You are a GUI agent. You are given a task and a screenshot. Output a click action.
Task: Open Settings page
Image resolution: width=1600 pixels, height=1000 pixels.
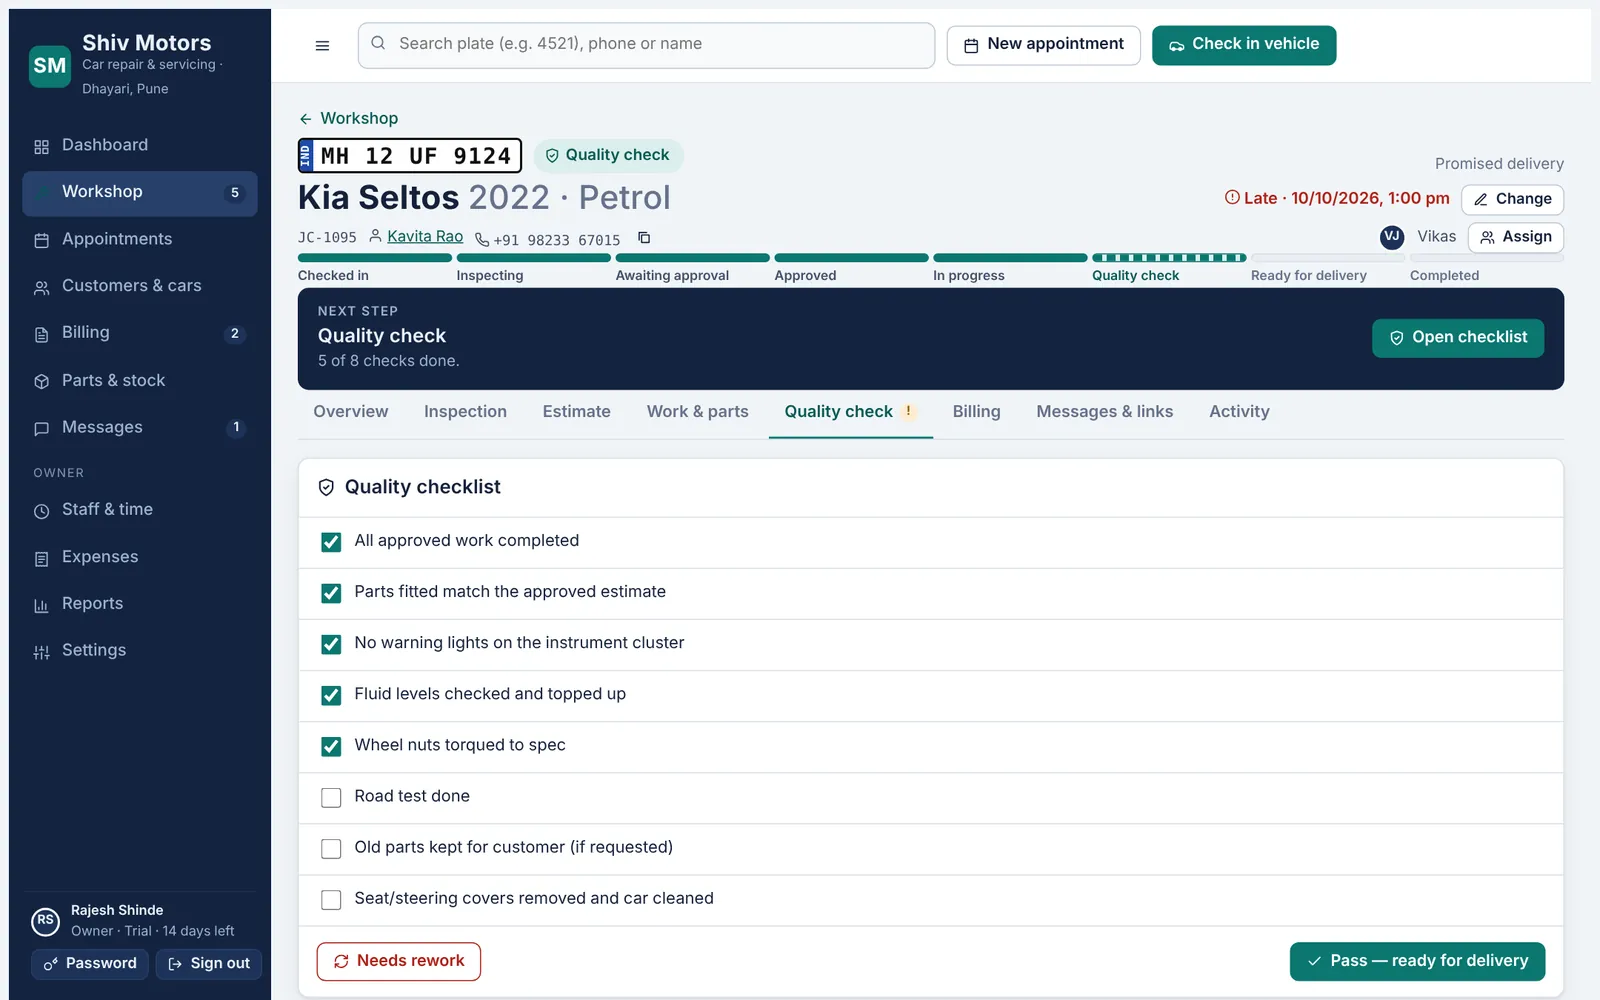(140, 651)
